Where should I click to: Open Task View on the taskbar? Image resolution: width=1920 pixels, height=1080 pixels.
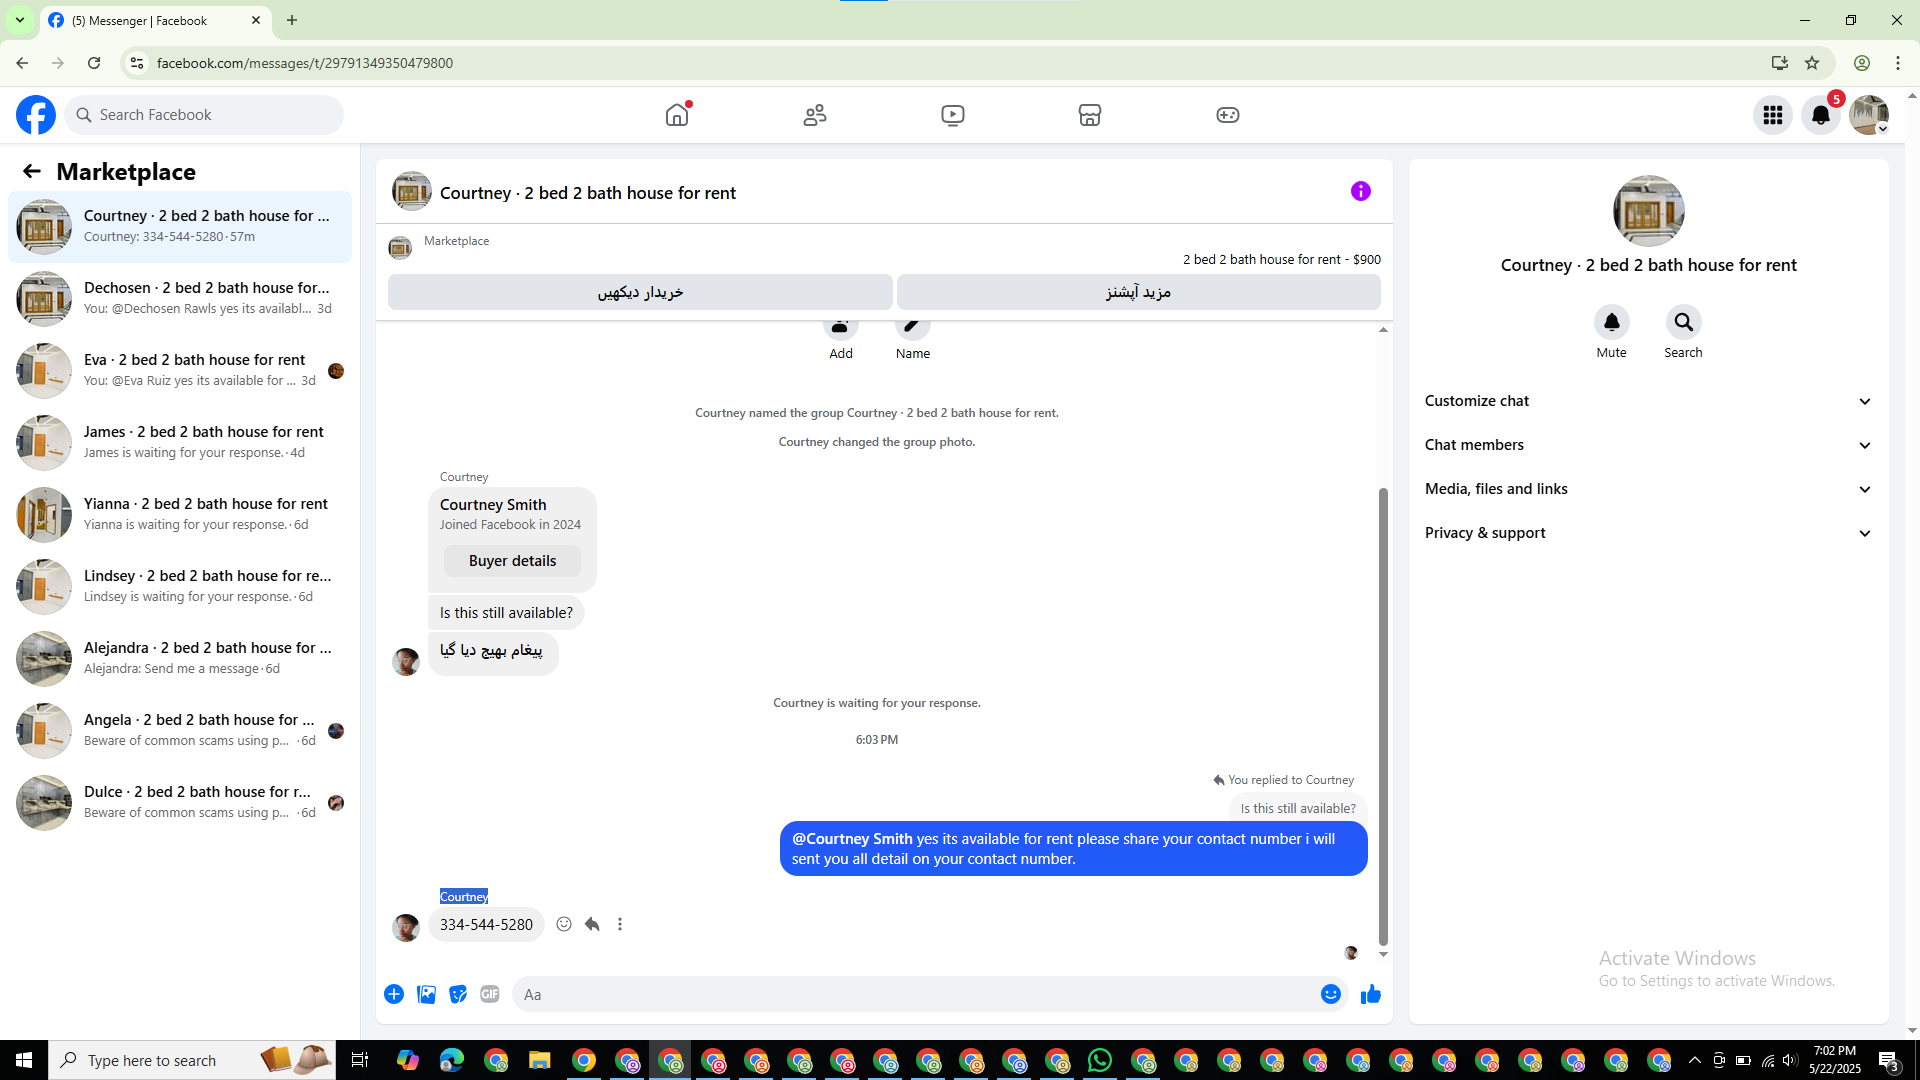pos(360,1060)
